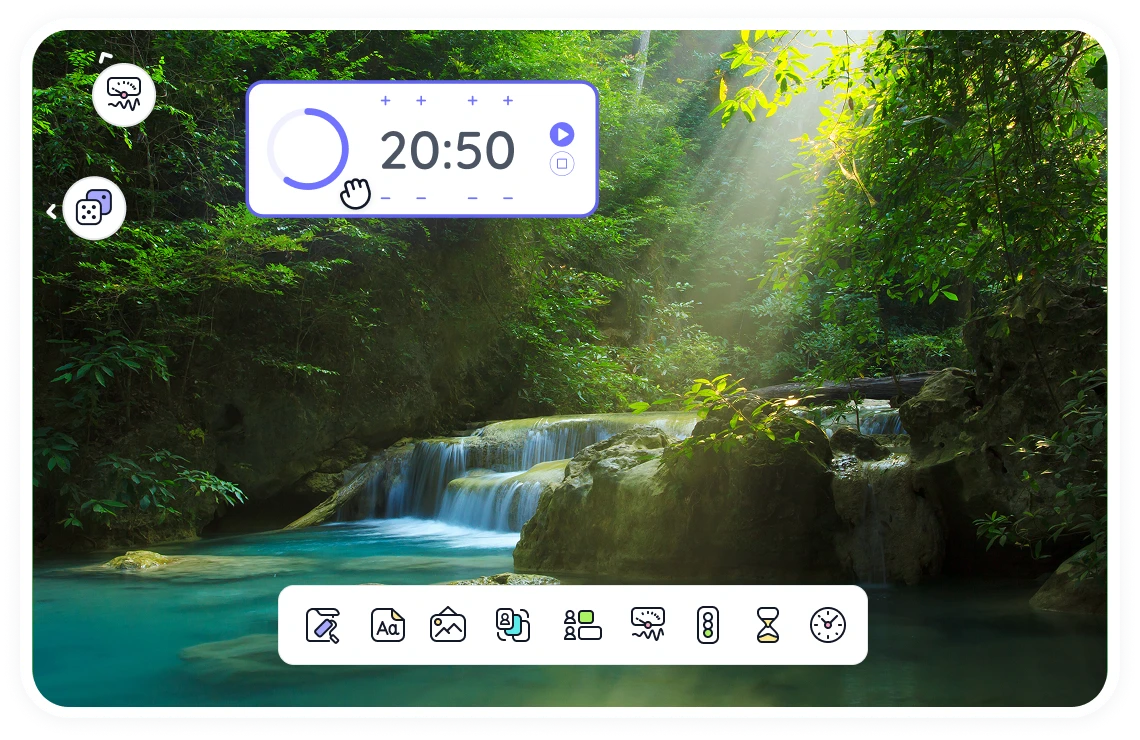Viewport: 1140px width, 740px height.
Task: Open the Draw tool in bottom toolbar
Action: [x=323, y=625]
